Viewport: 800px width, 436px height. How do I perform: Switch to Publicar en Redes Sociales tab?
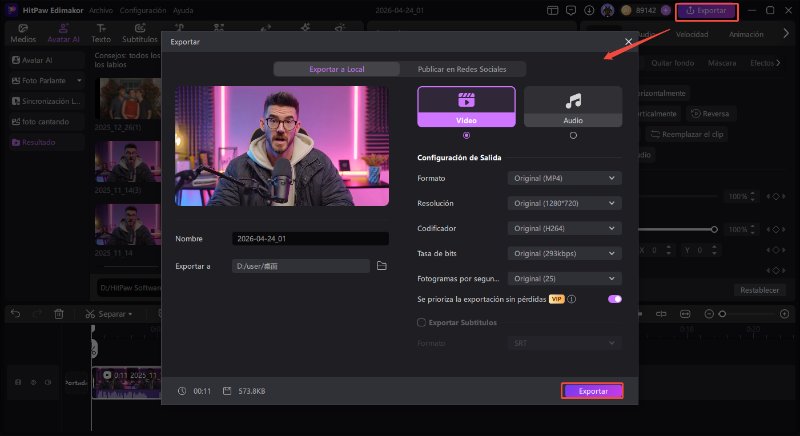[x=462, y=69]
